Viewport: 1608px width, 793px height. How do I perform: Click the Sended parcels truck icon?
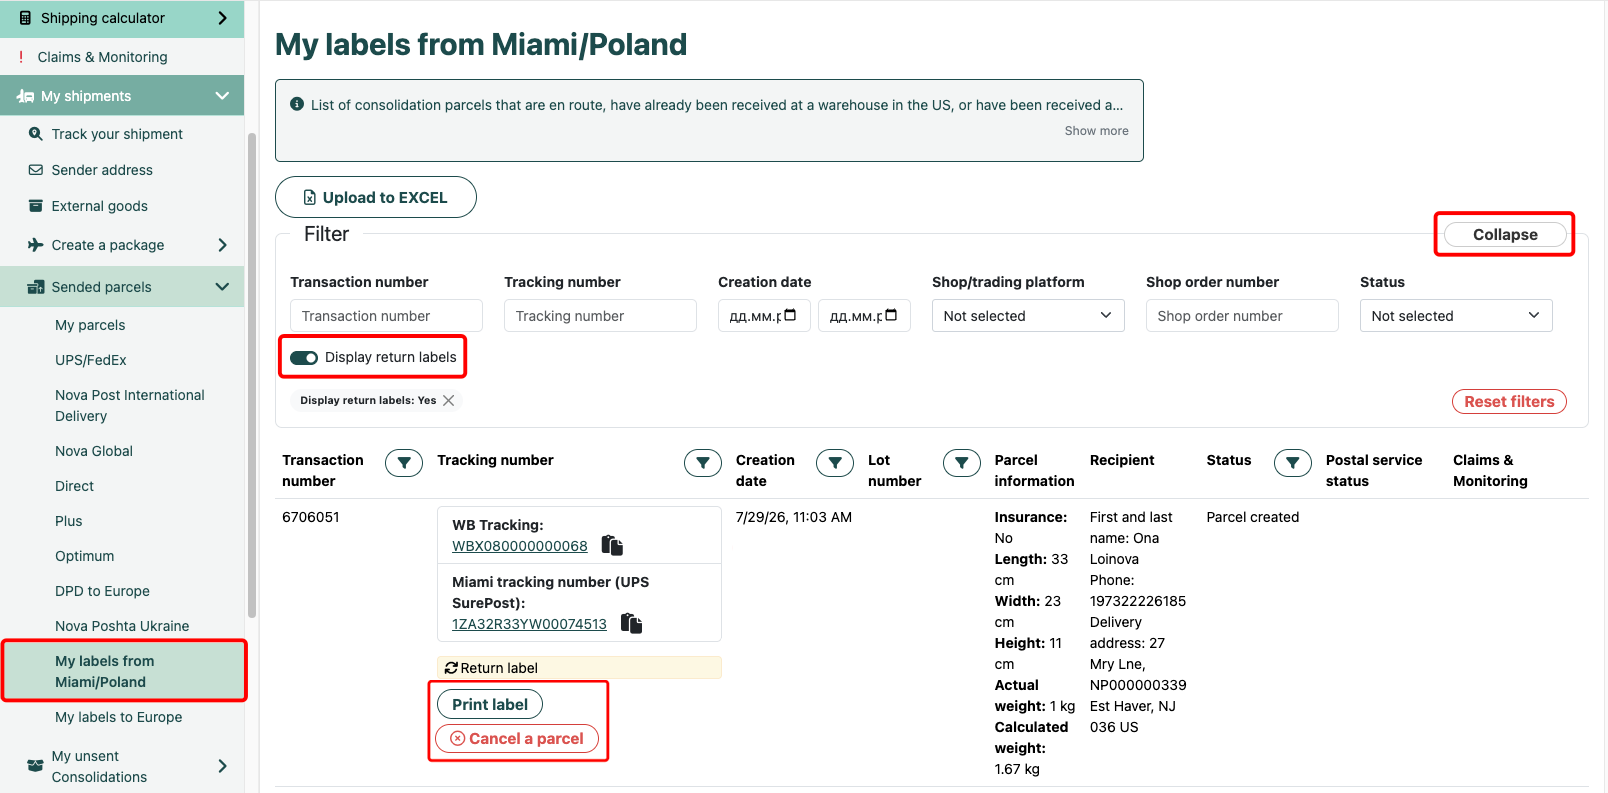[x=36, y=287]
